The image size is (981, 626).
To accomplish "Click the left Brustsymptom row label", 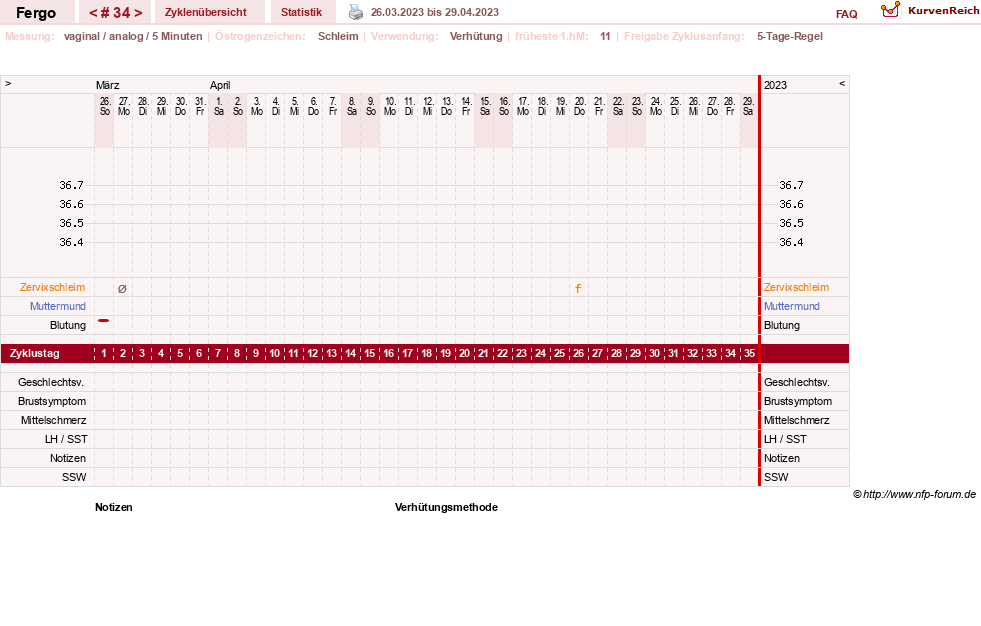I will point(52,401).
